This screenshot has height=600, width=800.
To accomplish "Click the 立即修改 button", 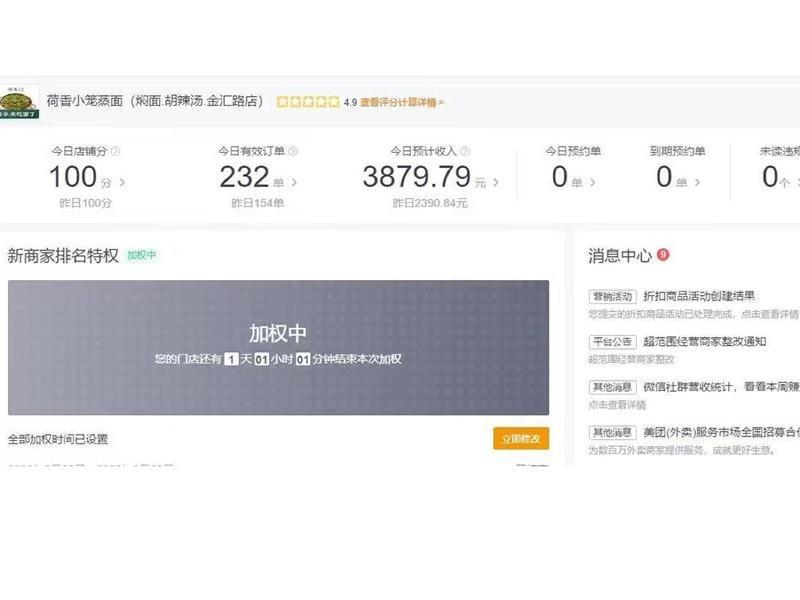I will click(521, 439).
